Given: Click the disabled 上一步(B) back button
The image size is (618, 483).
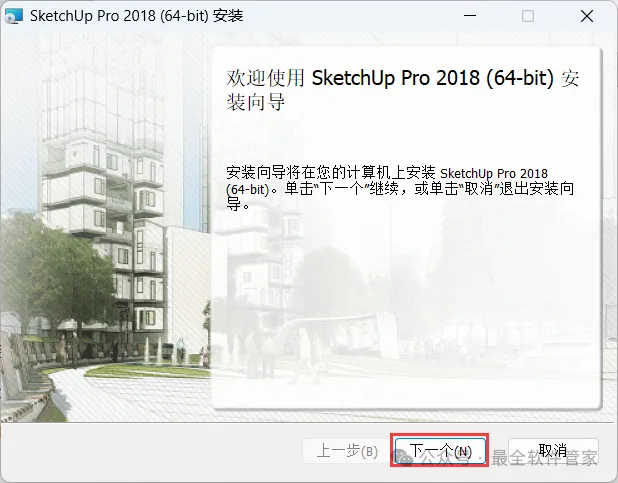Looking at the screenshot, I should tap(347, 451).
